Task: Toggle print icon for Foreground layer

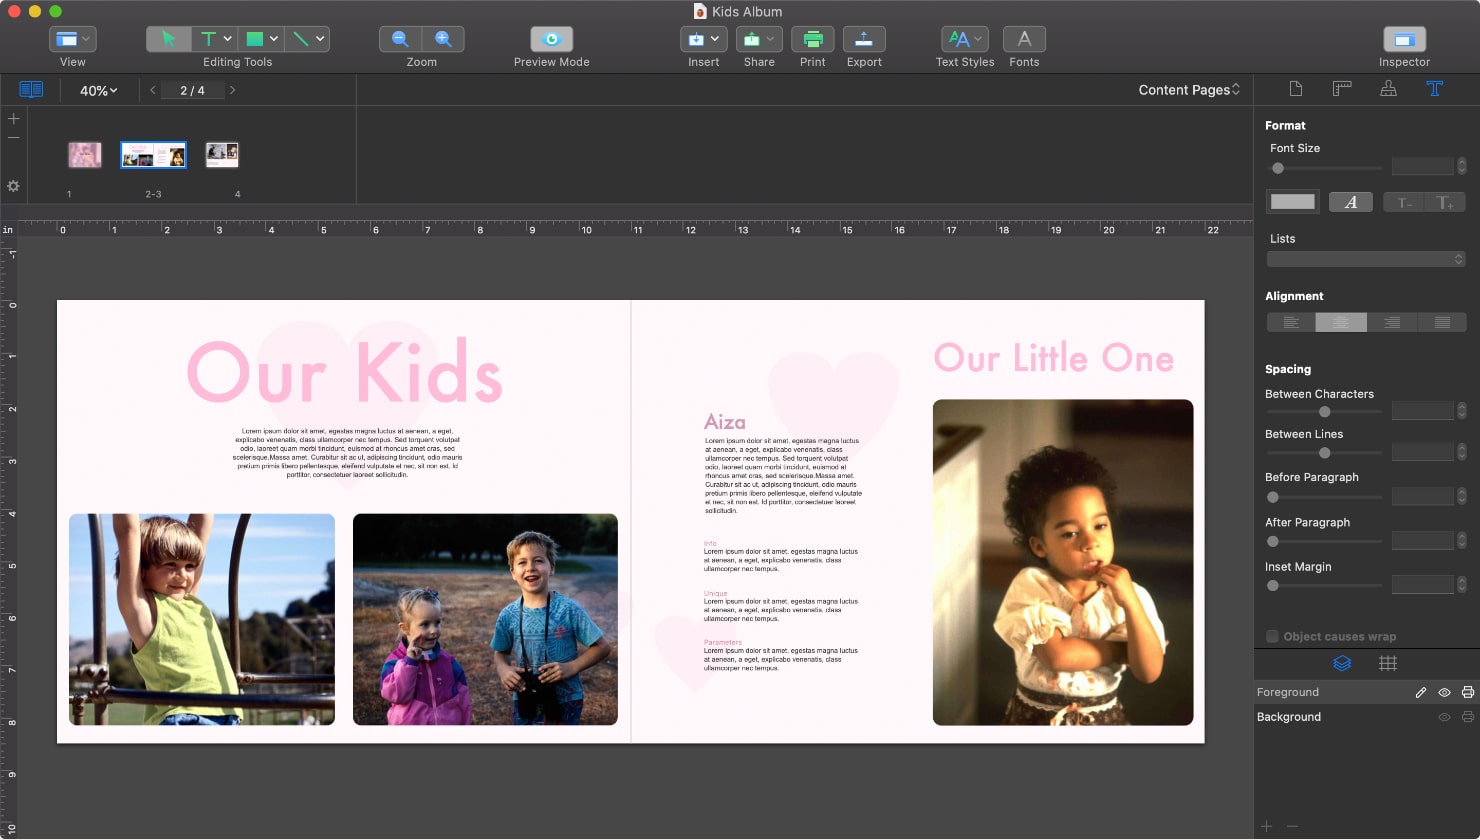Action: point(1467,692)
